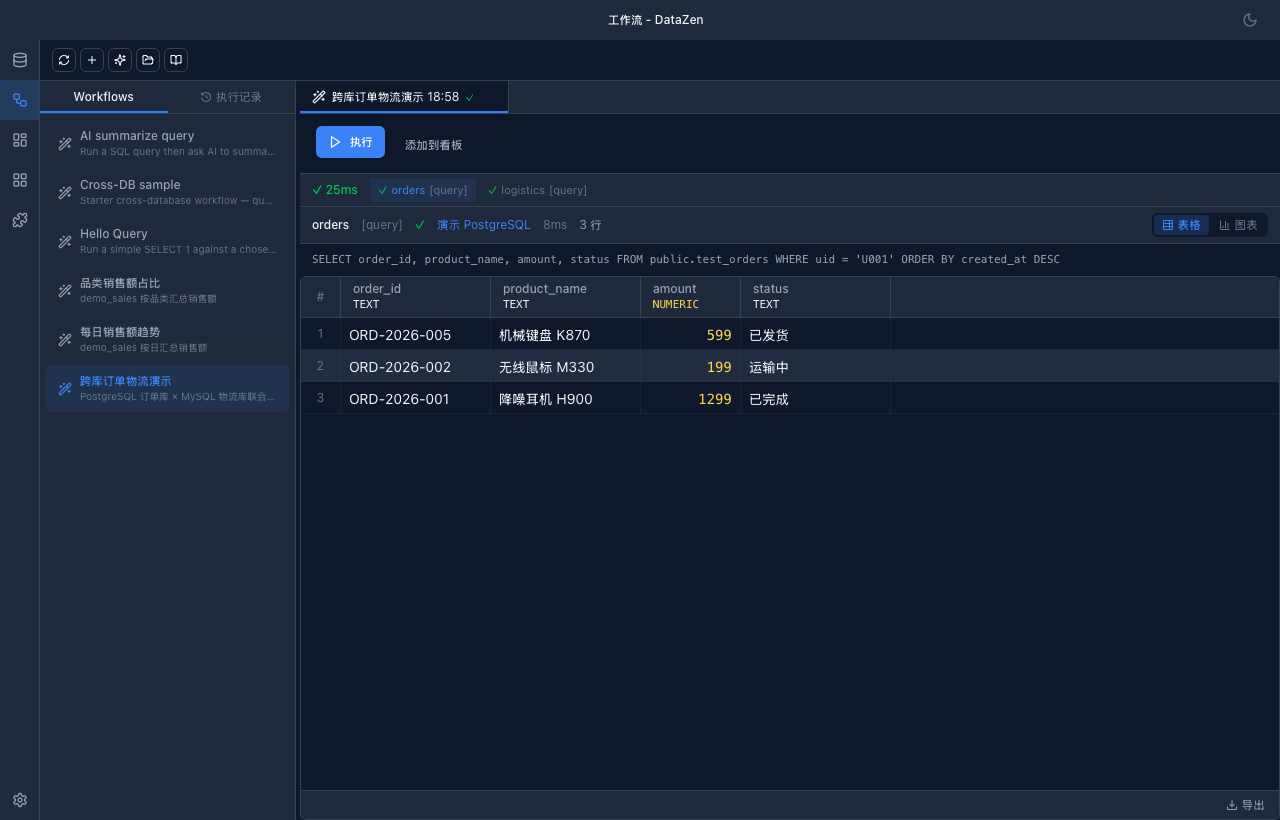The width and height of the screenshot is (1280, 820).
Task: Click the amount column header
Action: [690, 296]
